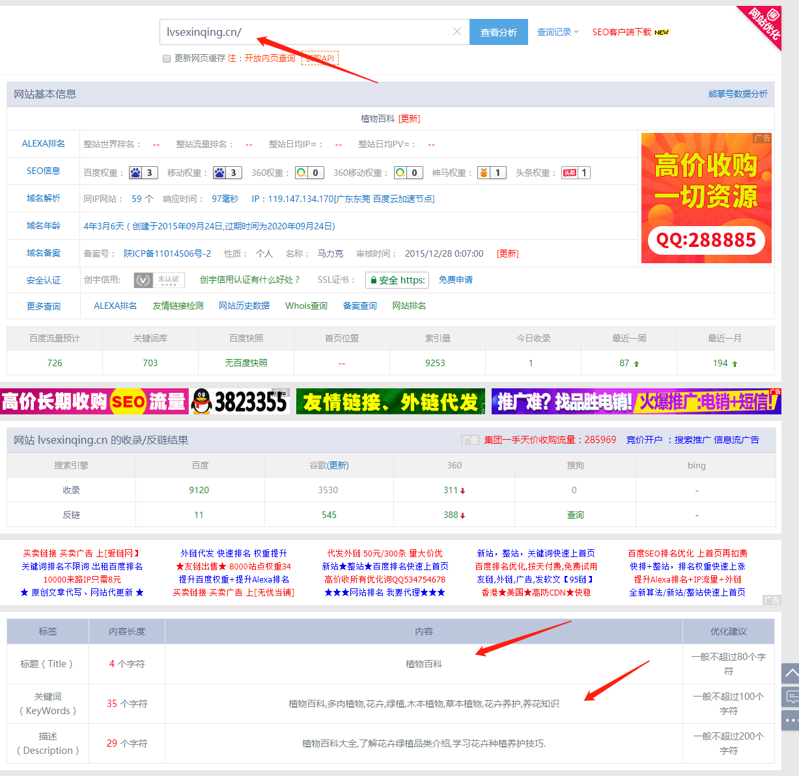The width and height of the screenshot is (799, 776).
Task: Open the 59 个 same-IP sites link
Action: coord(142,199)
